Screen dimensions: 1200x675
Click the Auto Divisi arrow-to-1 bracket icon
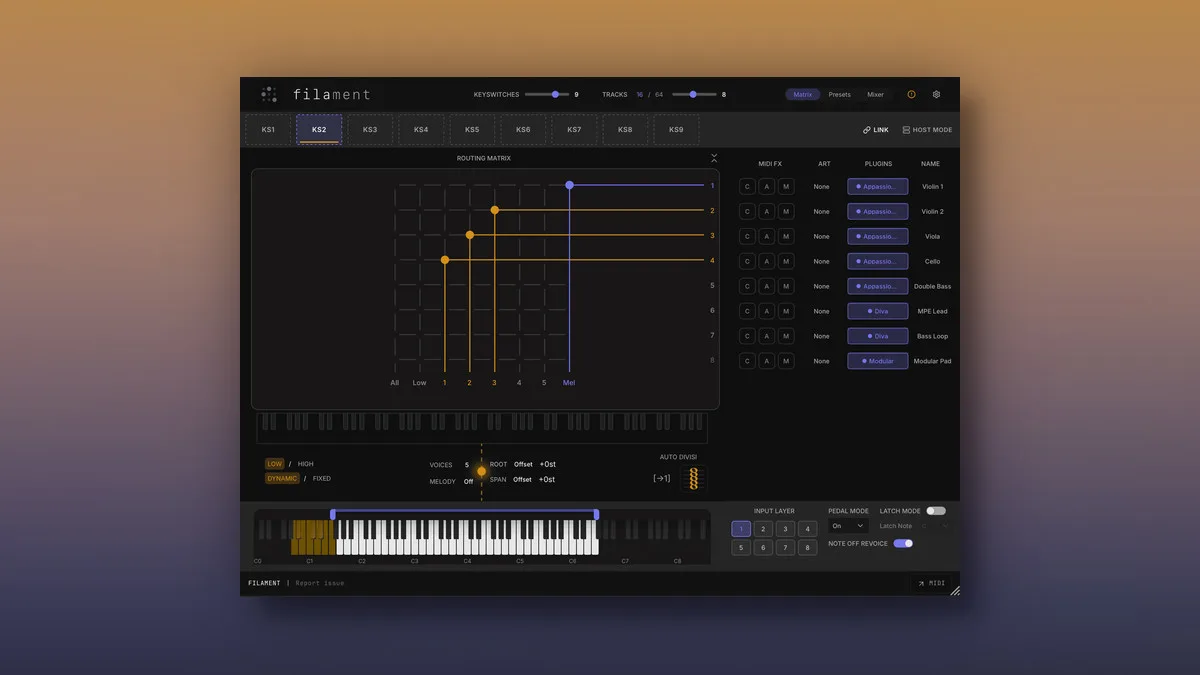coord(662,478)
